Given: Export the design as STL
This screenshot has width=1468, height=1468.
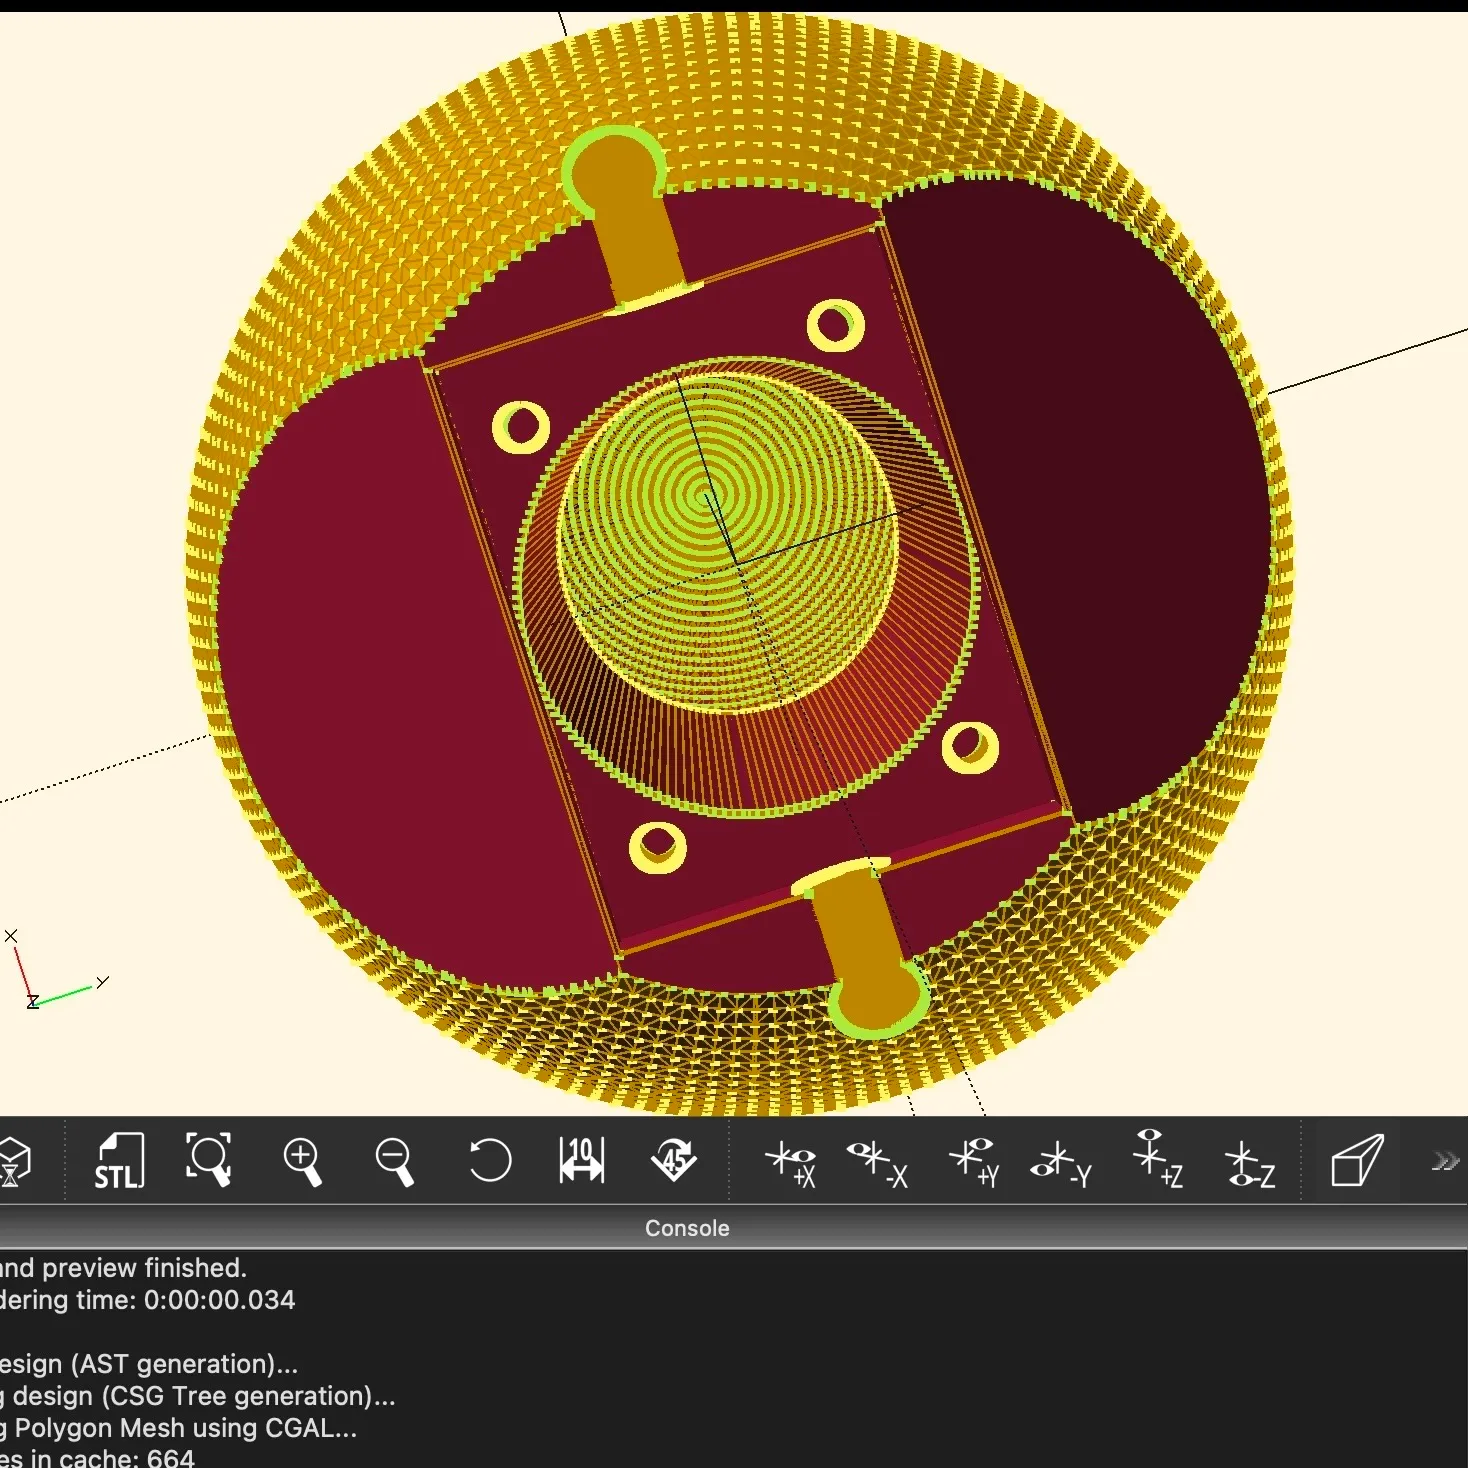Looking at the screenshot, I should 119,1161.
